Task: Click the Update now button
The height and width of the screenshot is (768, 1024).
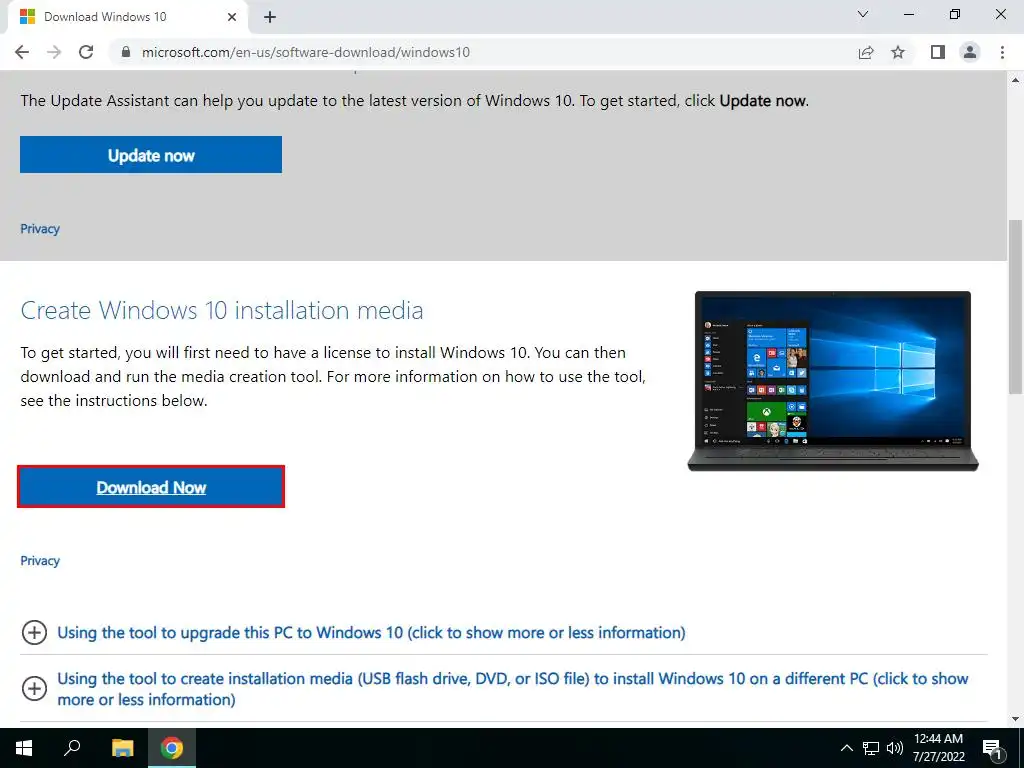Action: [x=151, y=155]
